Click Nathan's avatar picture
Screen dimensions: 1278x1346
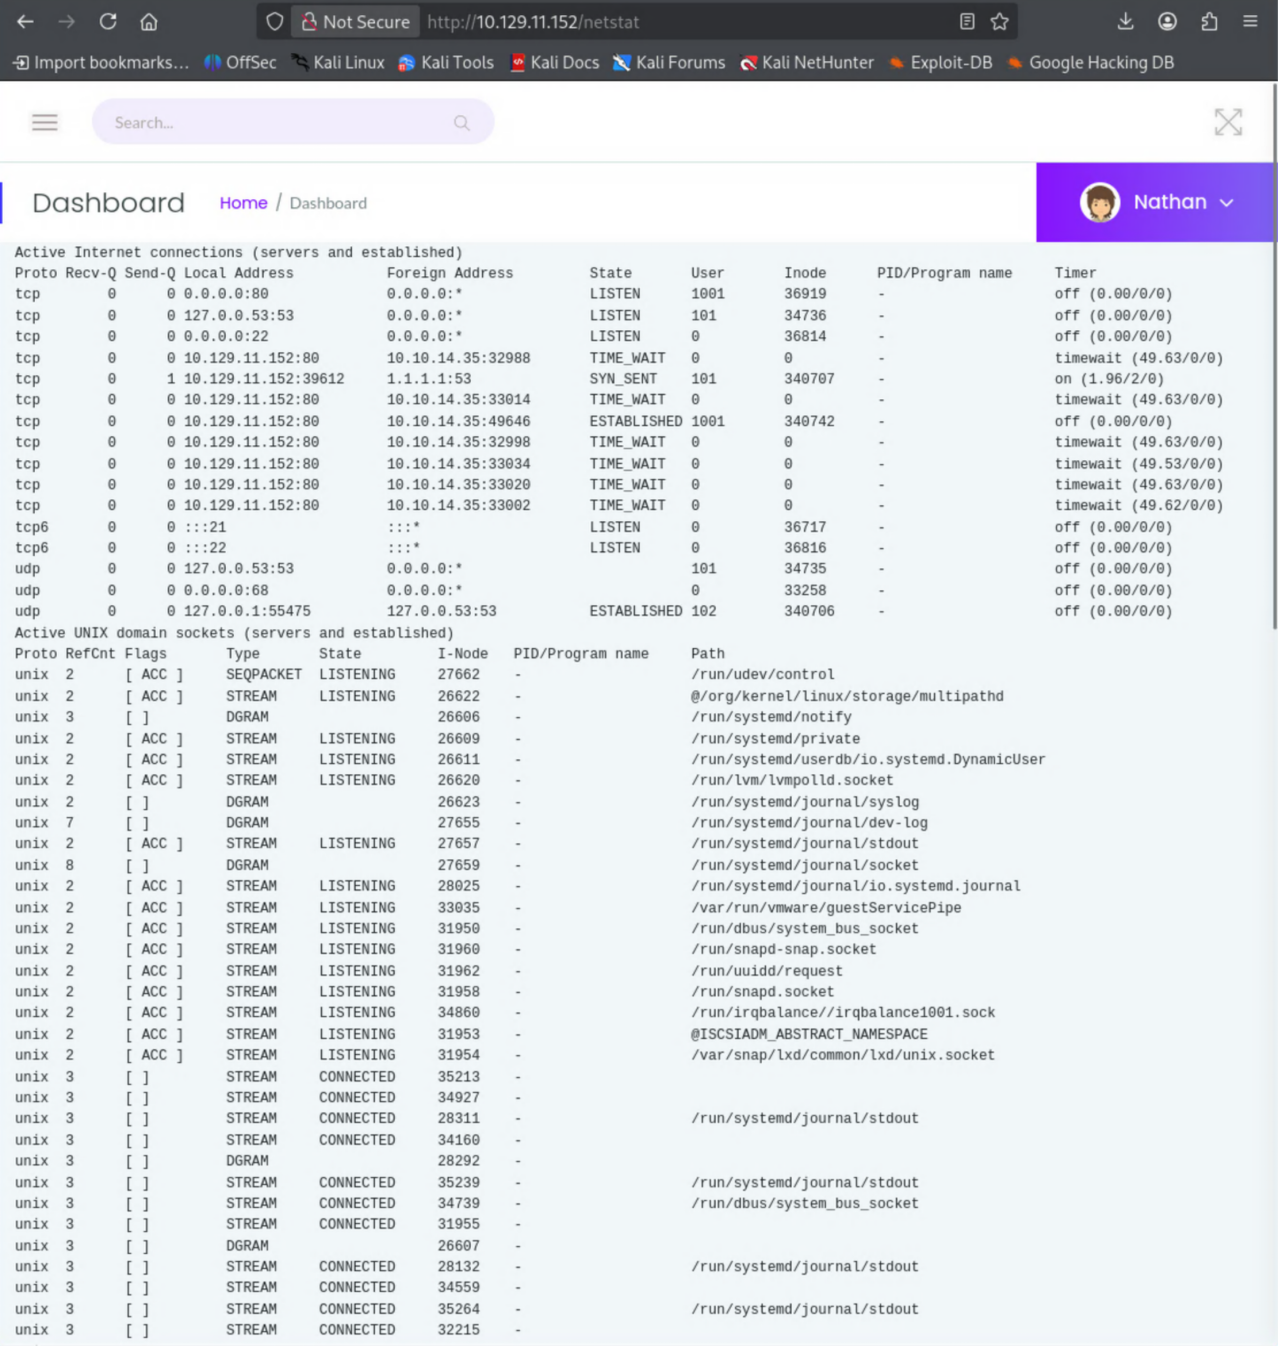tap(1100, 202)
